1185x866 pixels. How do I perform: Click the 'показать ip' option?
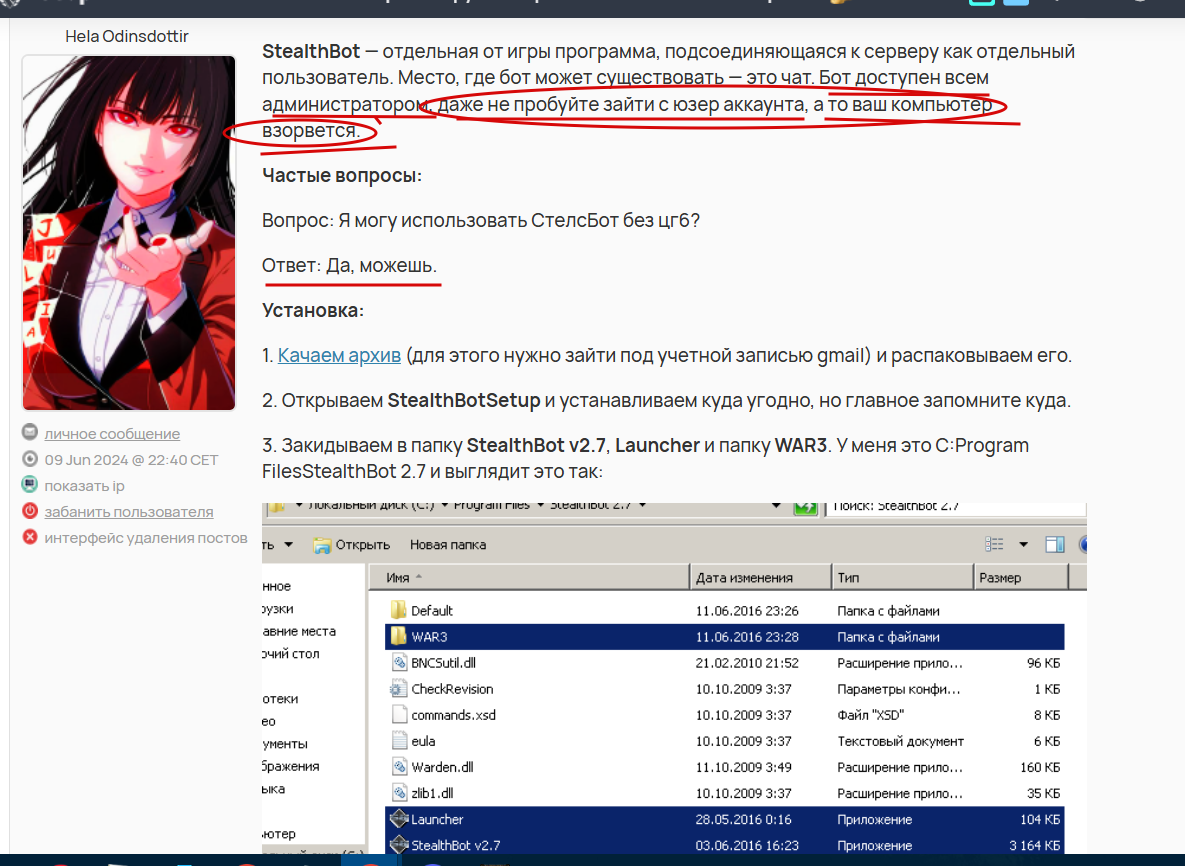[85, 486]
